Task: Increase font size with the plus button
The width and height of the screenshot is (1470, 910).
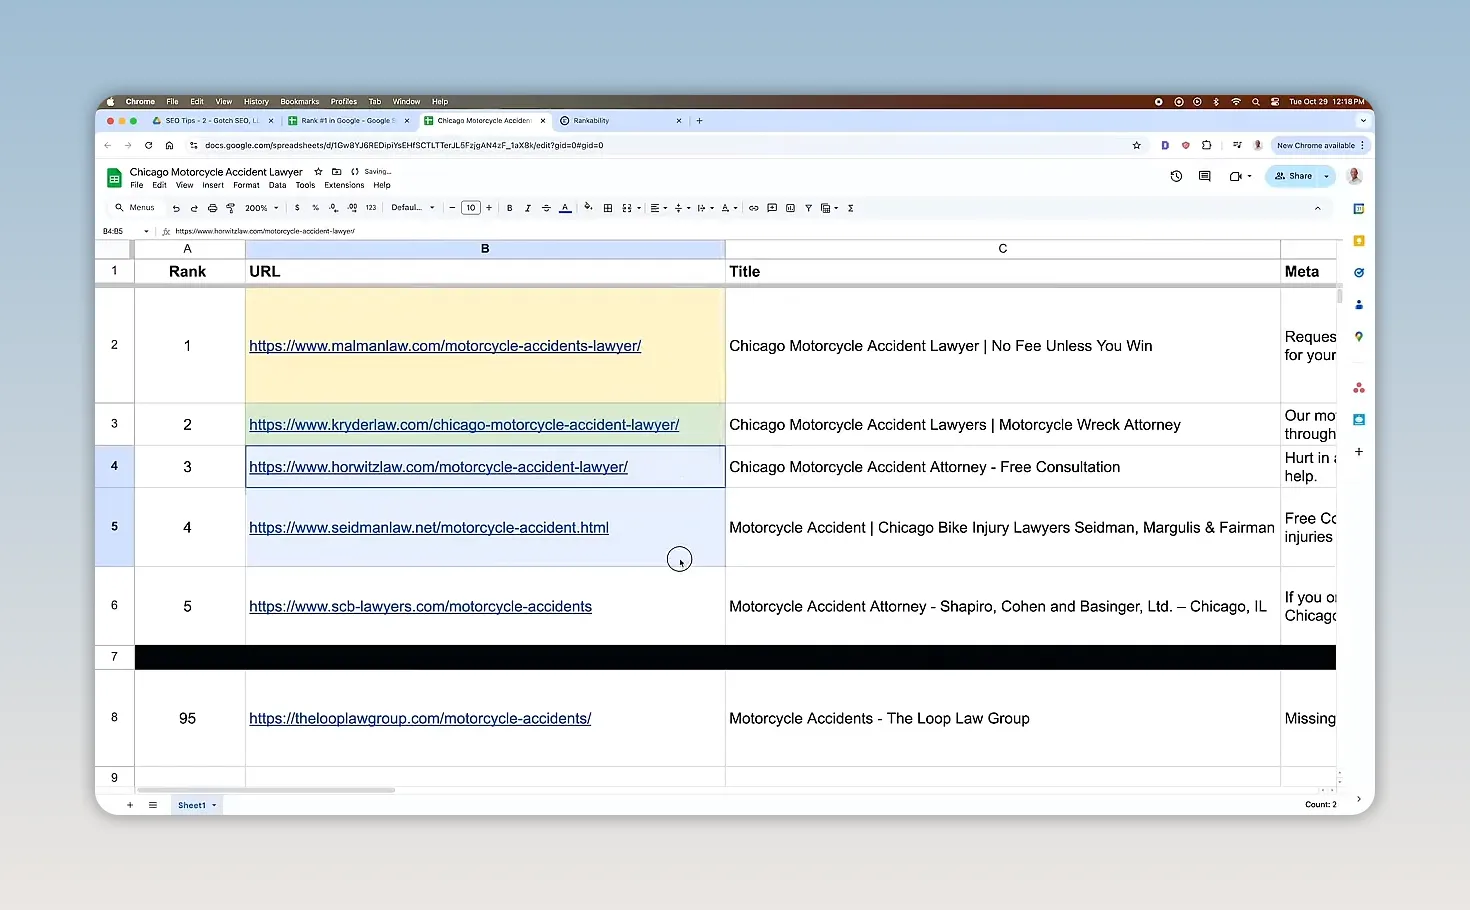Action: click(489, 208)
